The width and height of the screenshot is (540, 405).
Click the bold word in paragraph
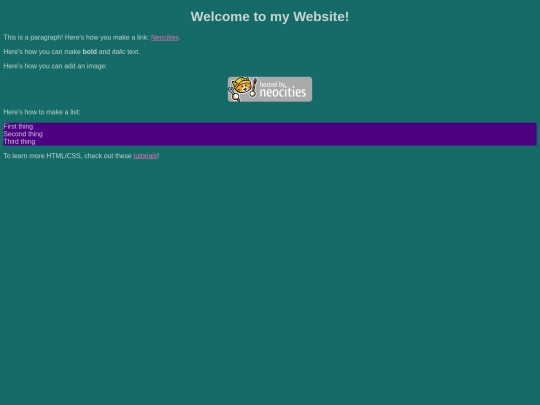point(90,52)
